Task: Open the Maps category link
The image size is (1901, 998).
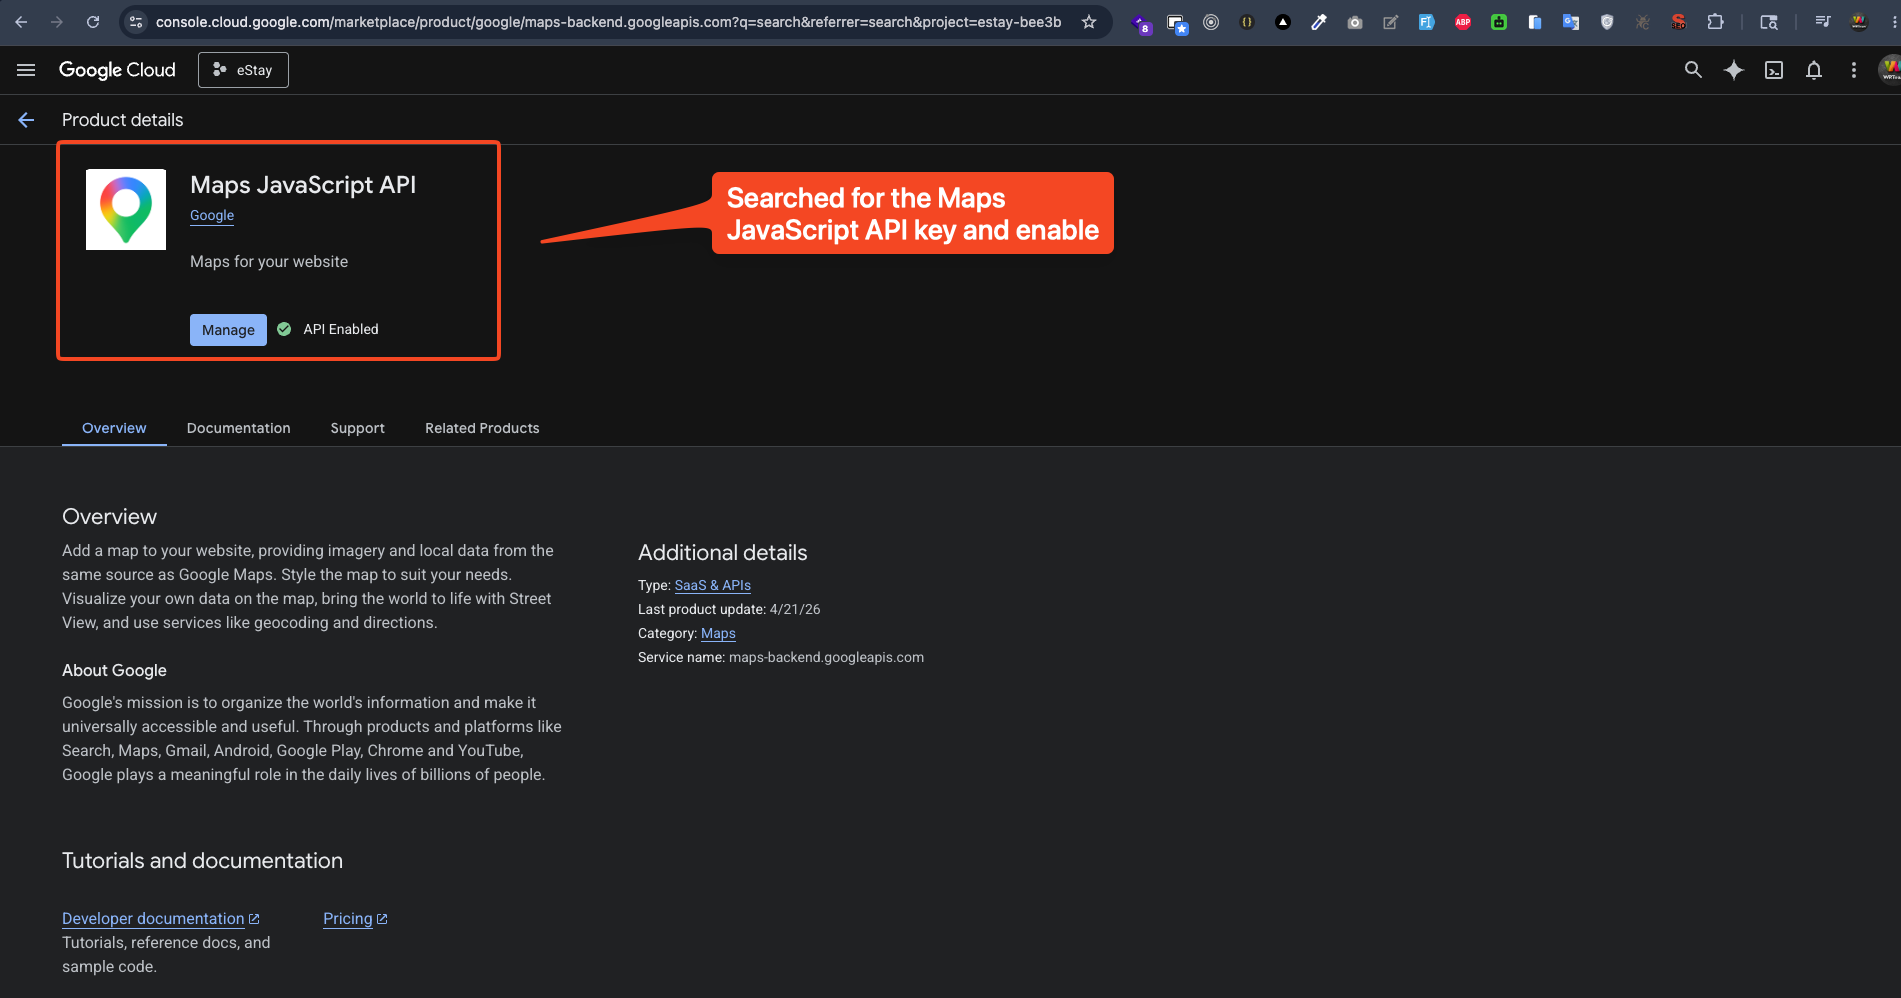Action: pos(718,633)
